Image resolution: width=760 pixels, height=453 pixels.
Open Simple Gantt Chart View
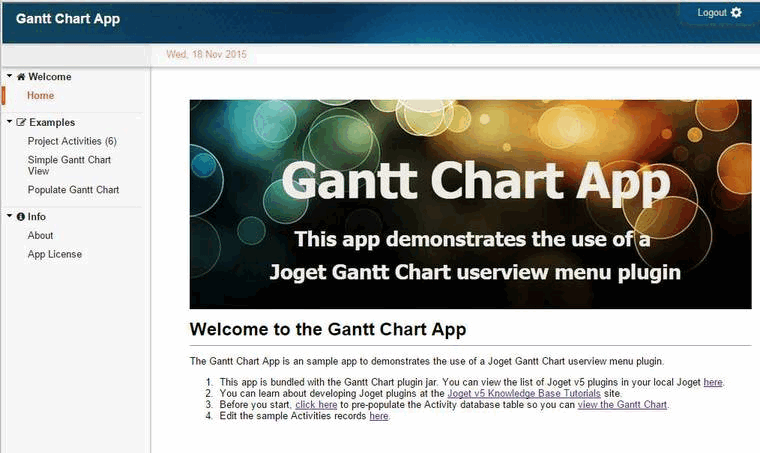69,165
